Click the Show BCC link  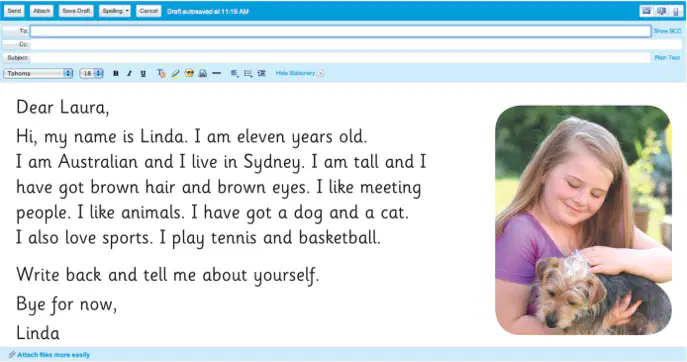click(667, 31)
